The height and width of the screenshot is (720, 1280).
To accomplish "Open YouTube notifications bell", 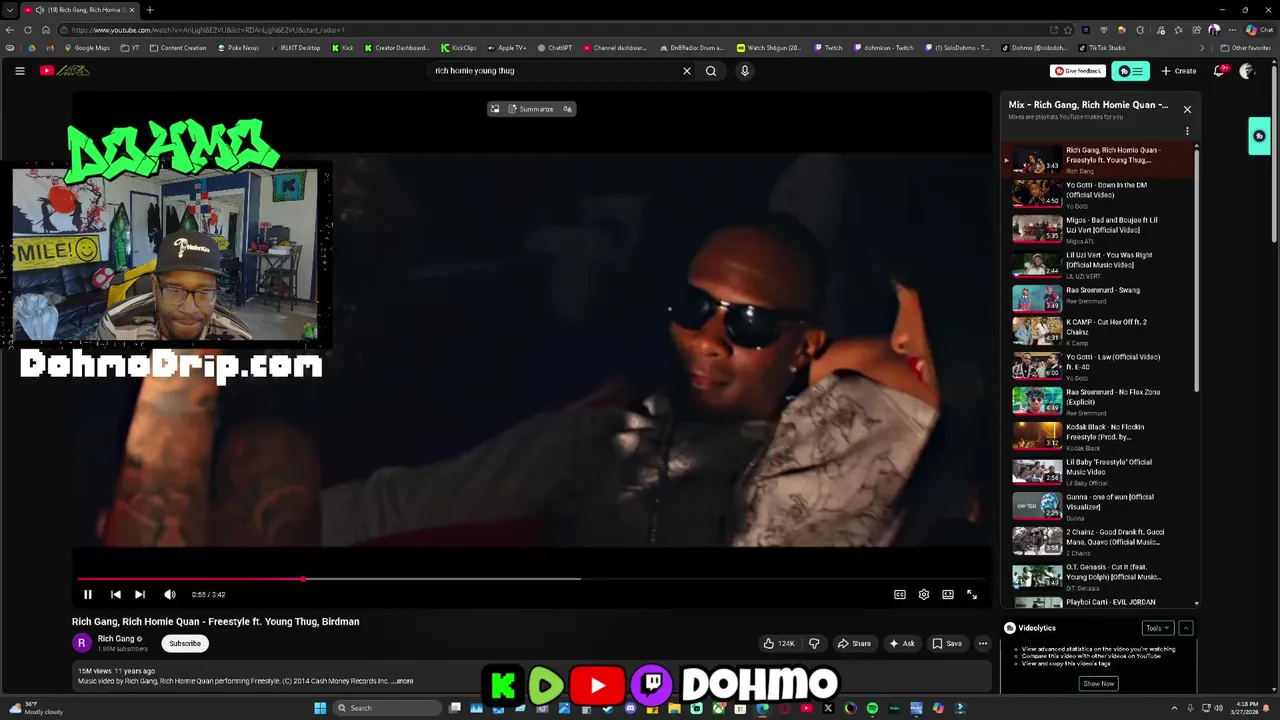I will tap(1219, 71).
